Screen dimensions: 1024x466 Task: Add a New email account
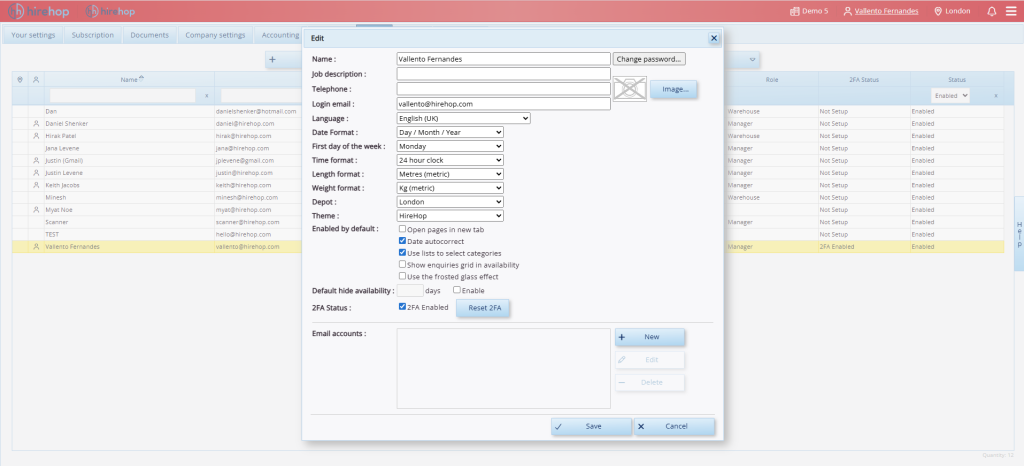(x=650, y=337)
